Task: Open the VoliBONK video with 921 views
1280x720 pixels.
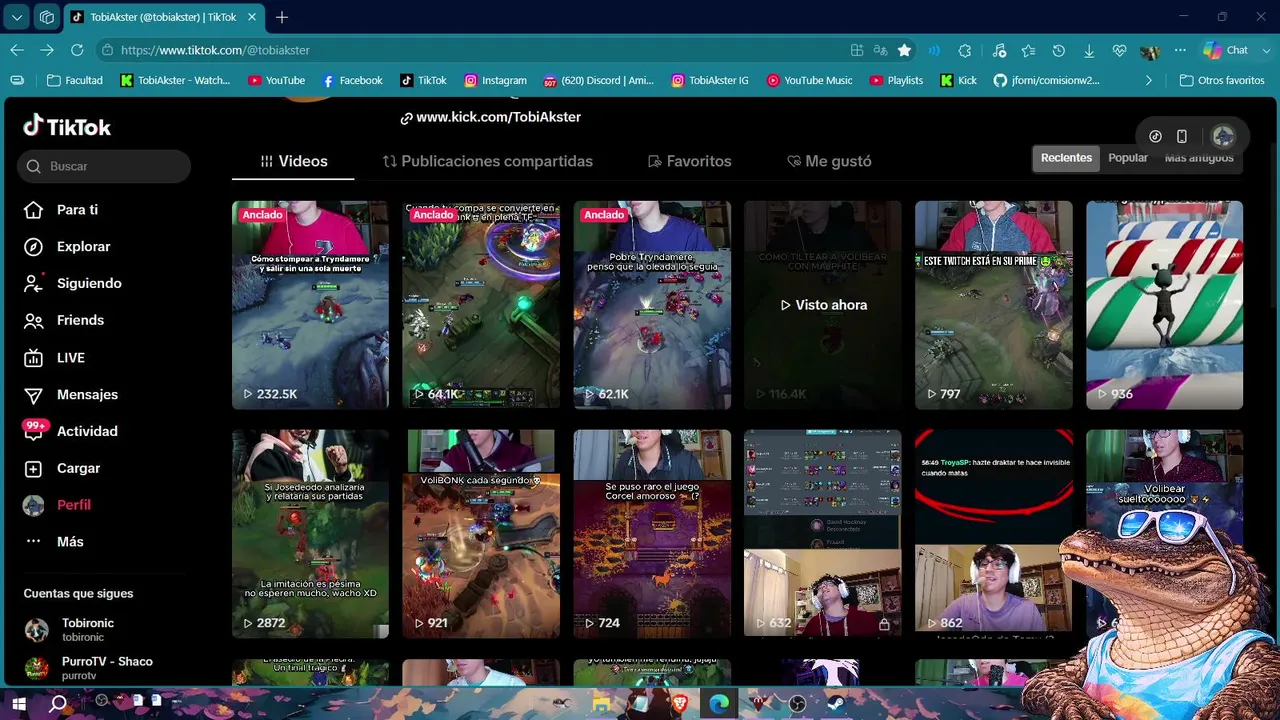Action: [481, 534]
